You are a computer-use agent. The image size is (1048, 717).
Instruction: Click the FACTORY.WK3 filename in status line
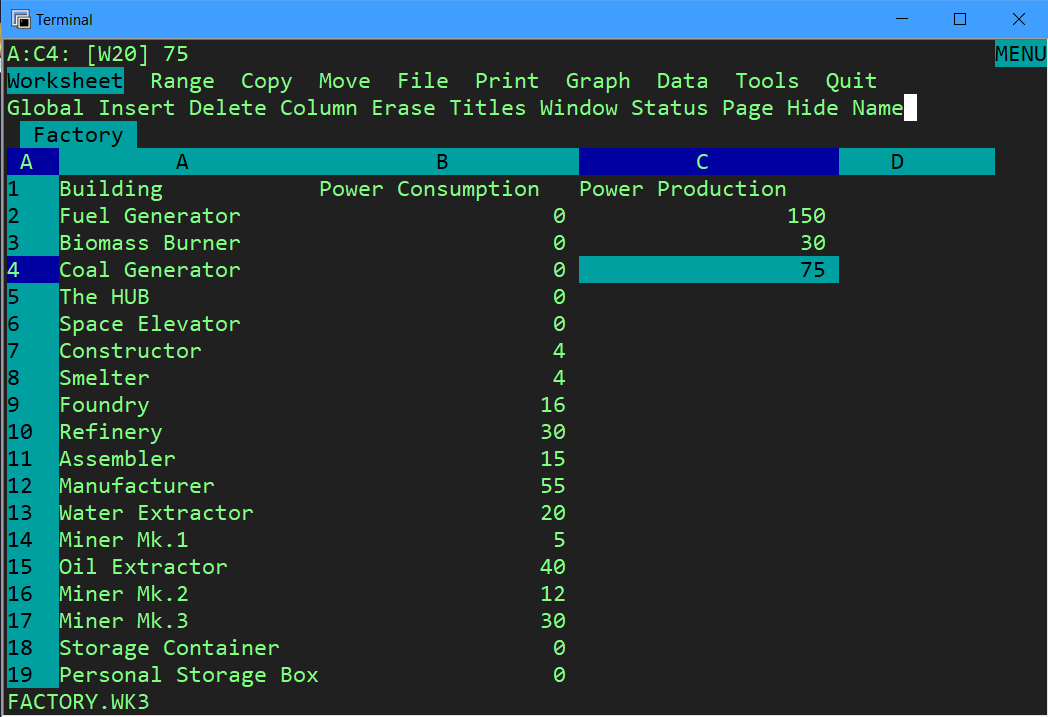(x=78, y=702)
